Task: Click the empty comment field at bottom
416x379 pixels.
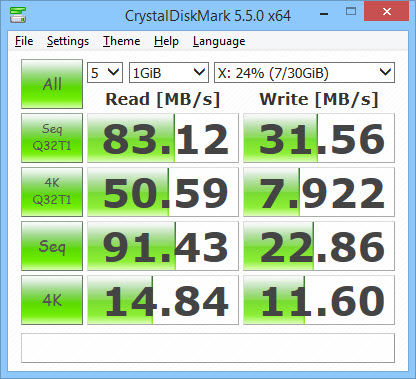Action: 208,348
